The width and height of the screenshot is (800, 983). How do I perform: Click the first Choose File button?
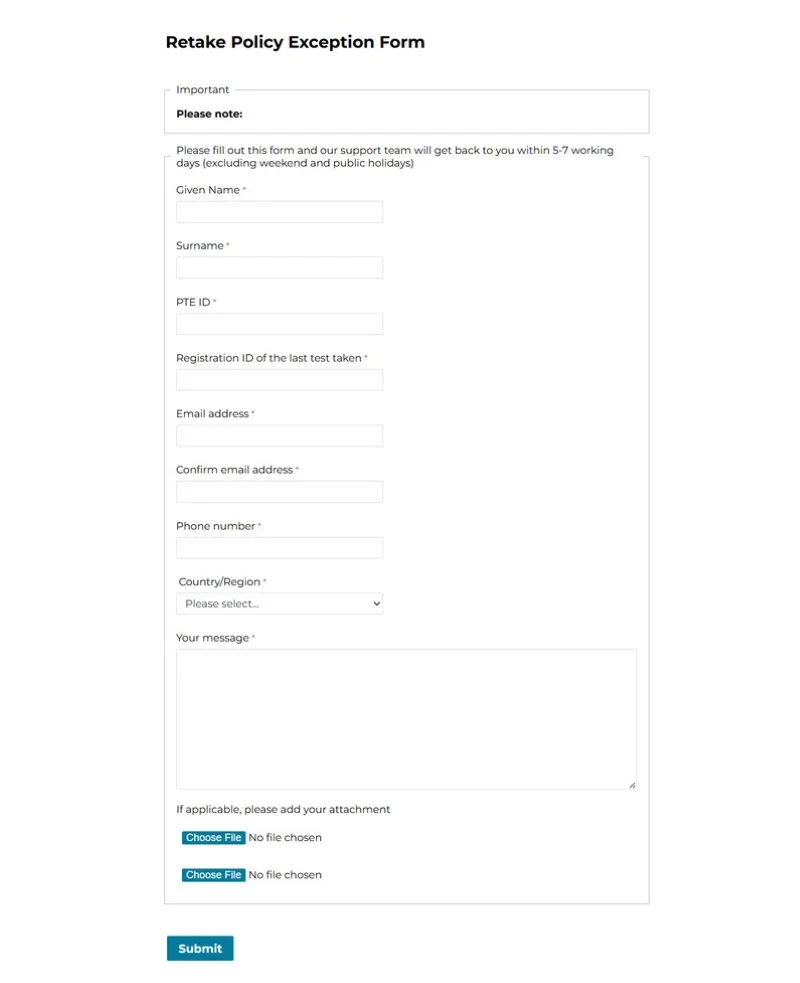tap(213, 837)
